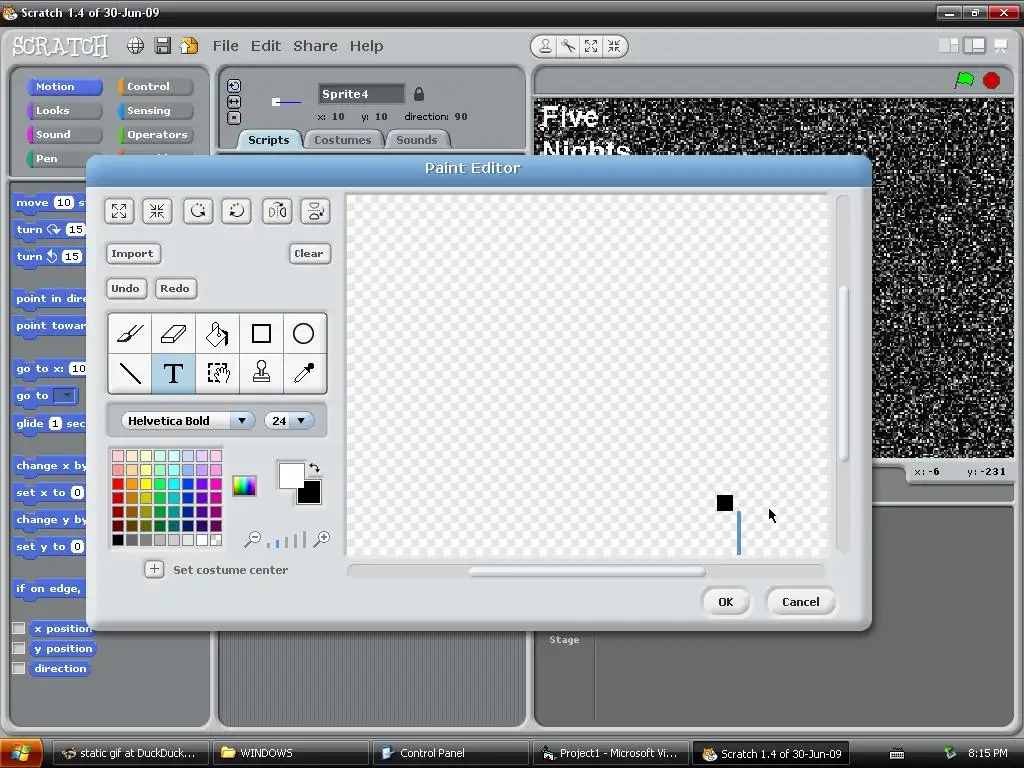The image size is (1024, 768).
Task: Select the Rectangle tool
Action: point(261,334)
